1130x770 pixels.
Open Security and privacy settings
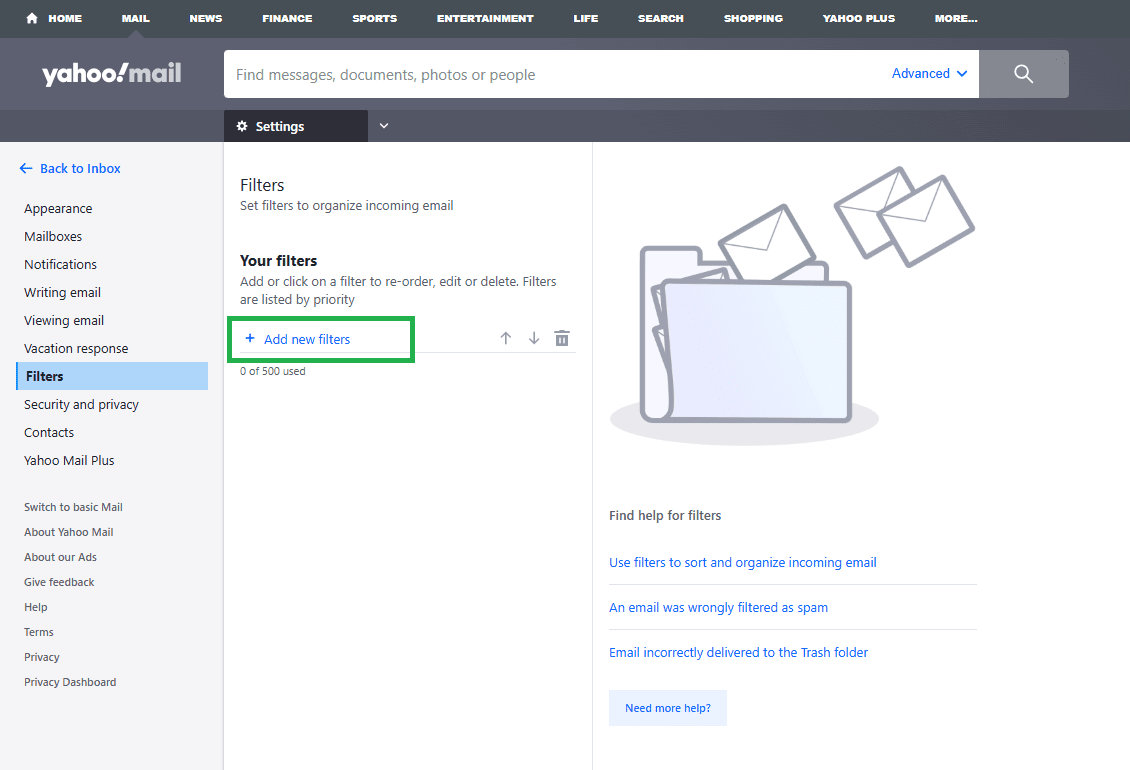click(81, 404)
